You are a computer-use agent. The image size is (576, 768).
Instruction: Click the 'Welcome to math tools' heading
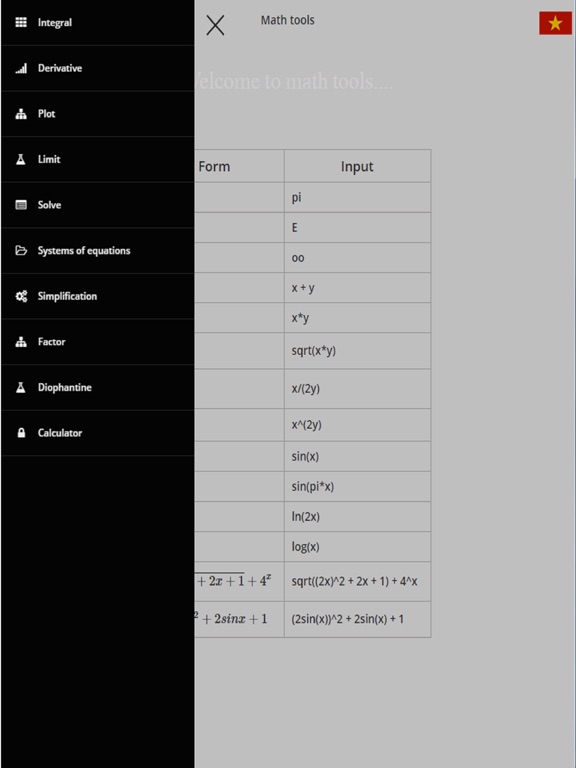click(x=293, y=81)
